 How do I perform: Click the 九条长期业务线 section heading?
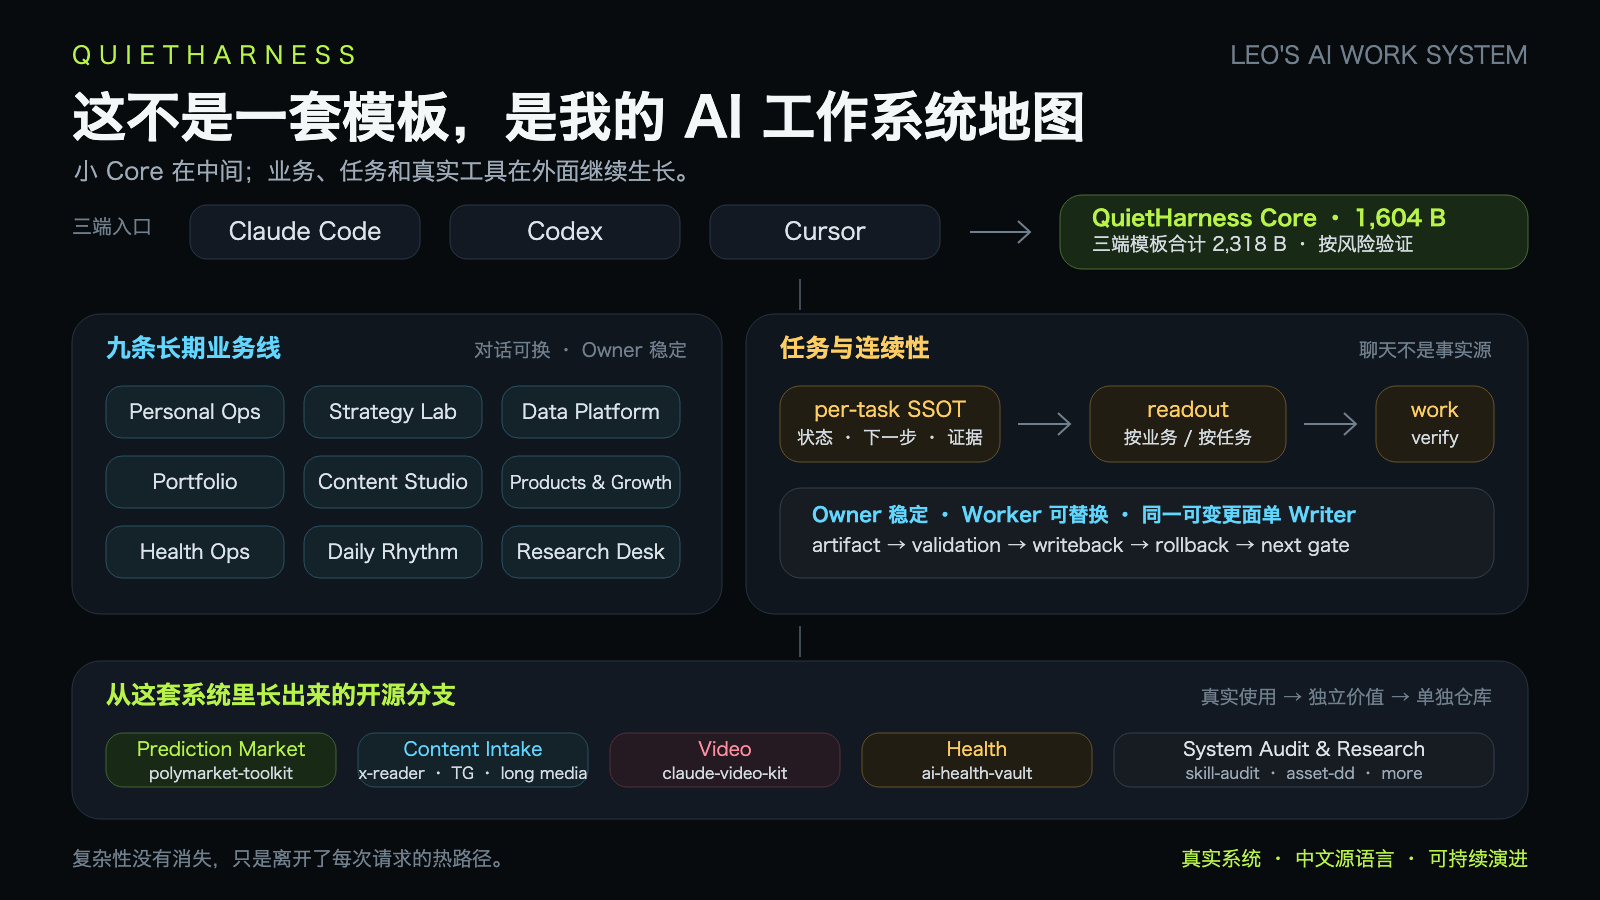coord(193,348)
